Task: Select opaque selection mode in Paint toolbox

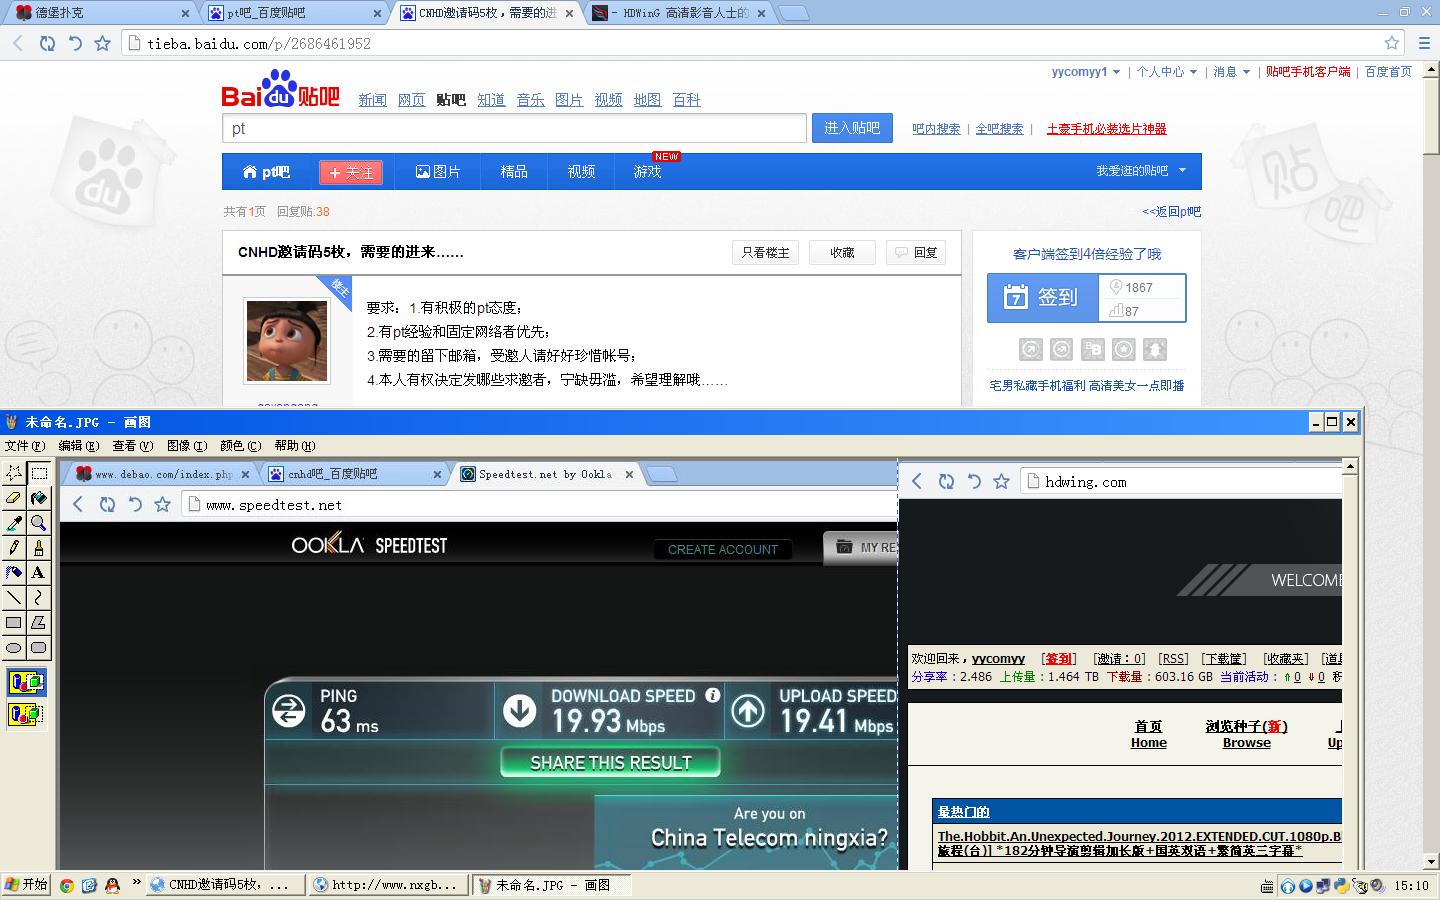Action: click(x=26, y=683)
